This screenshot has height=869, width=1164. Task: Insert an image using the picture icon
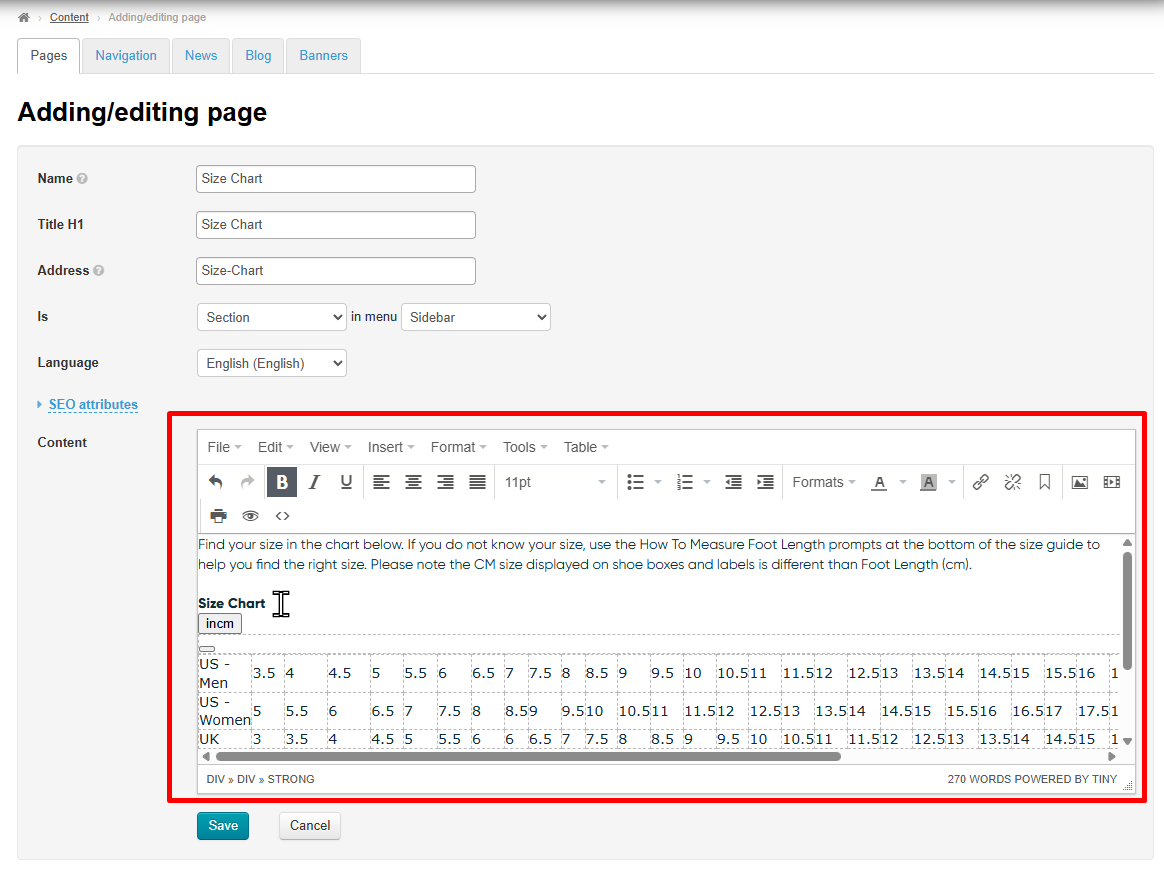(1079, 482)
